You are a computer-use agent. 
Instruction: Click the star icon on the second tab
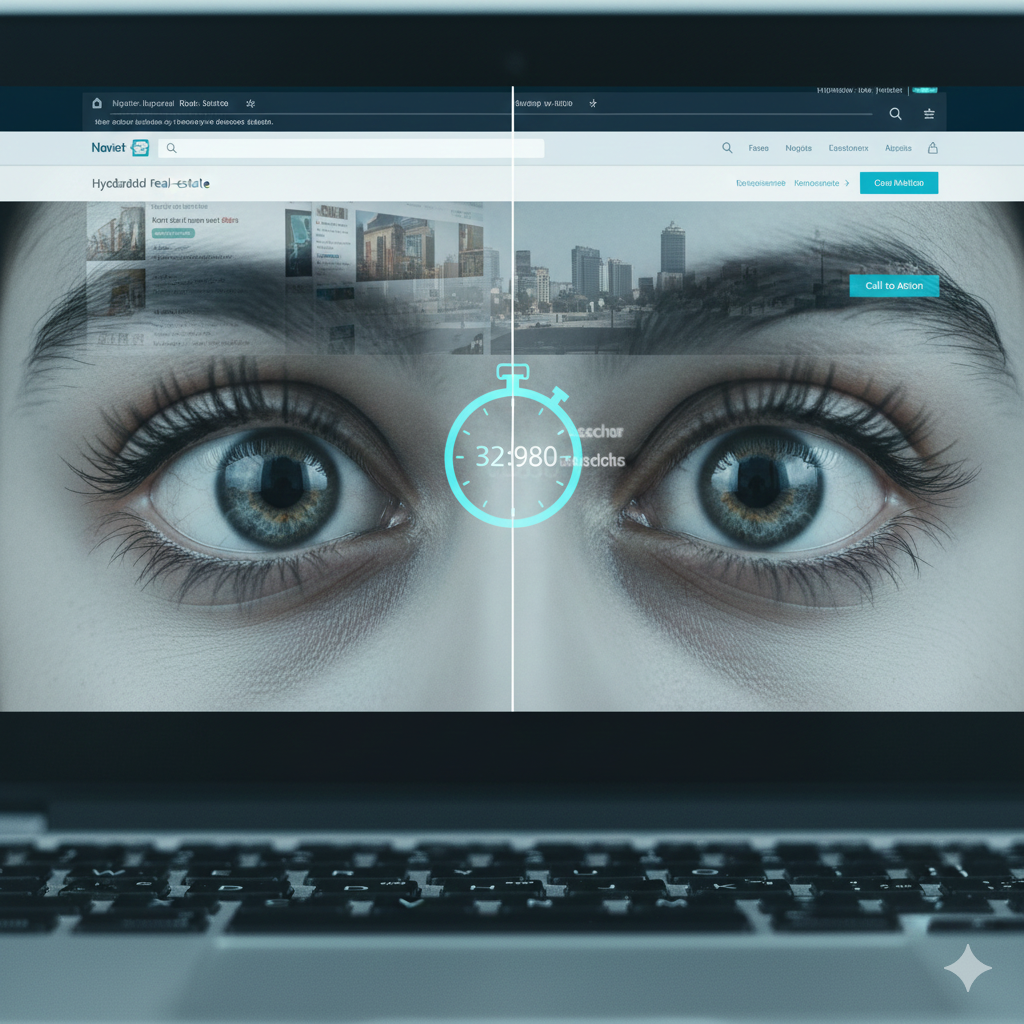pos(593,103)
